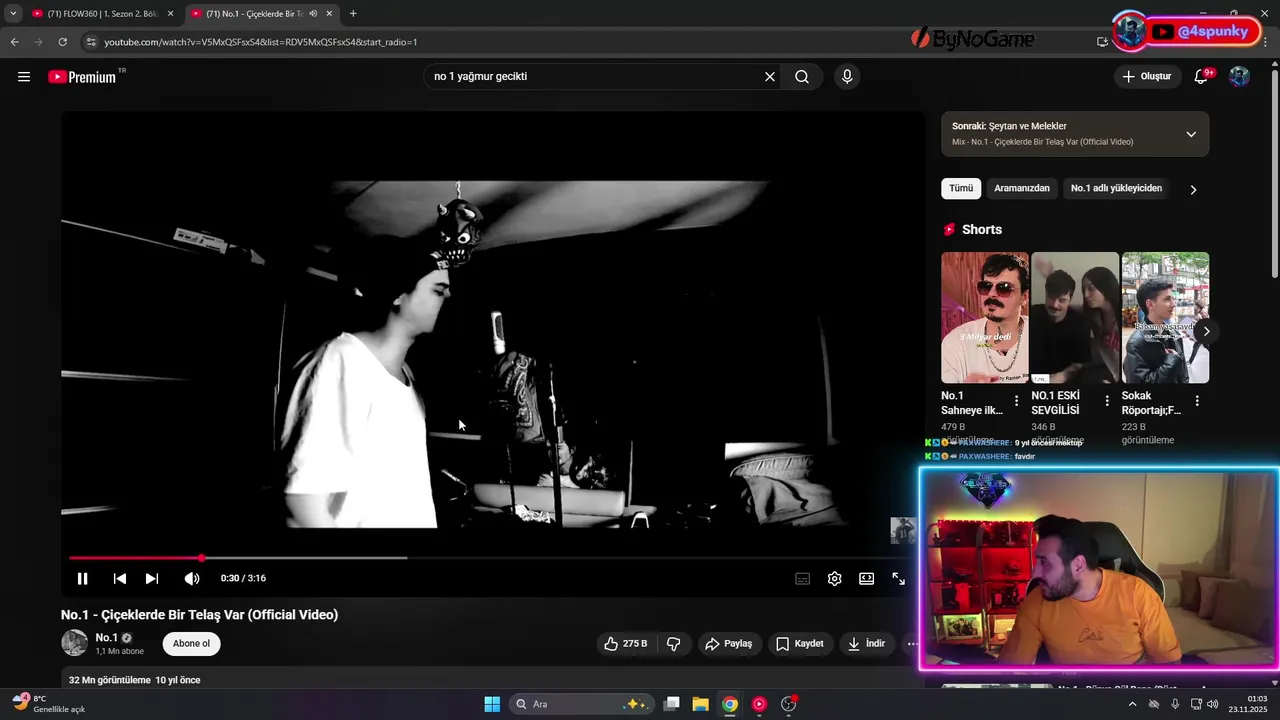
Task: Open YouTube notifications bell
Action: [1202, 77]
